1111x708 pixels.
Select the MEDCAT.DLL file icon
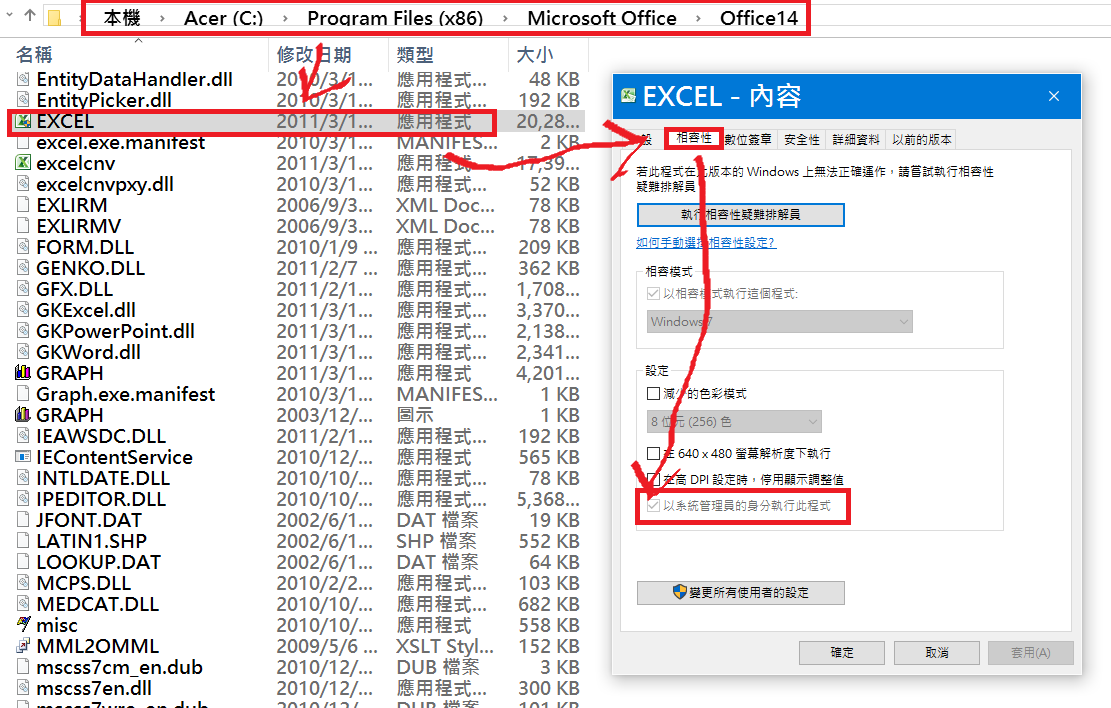(23, 605)
